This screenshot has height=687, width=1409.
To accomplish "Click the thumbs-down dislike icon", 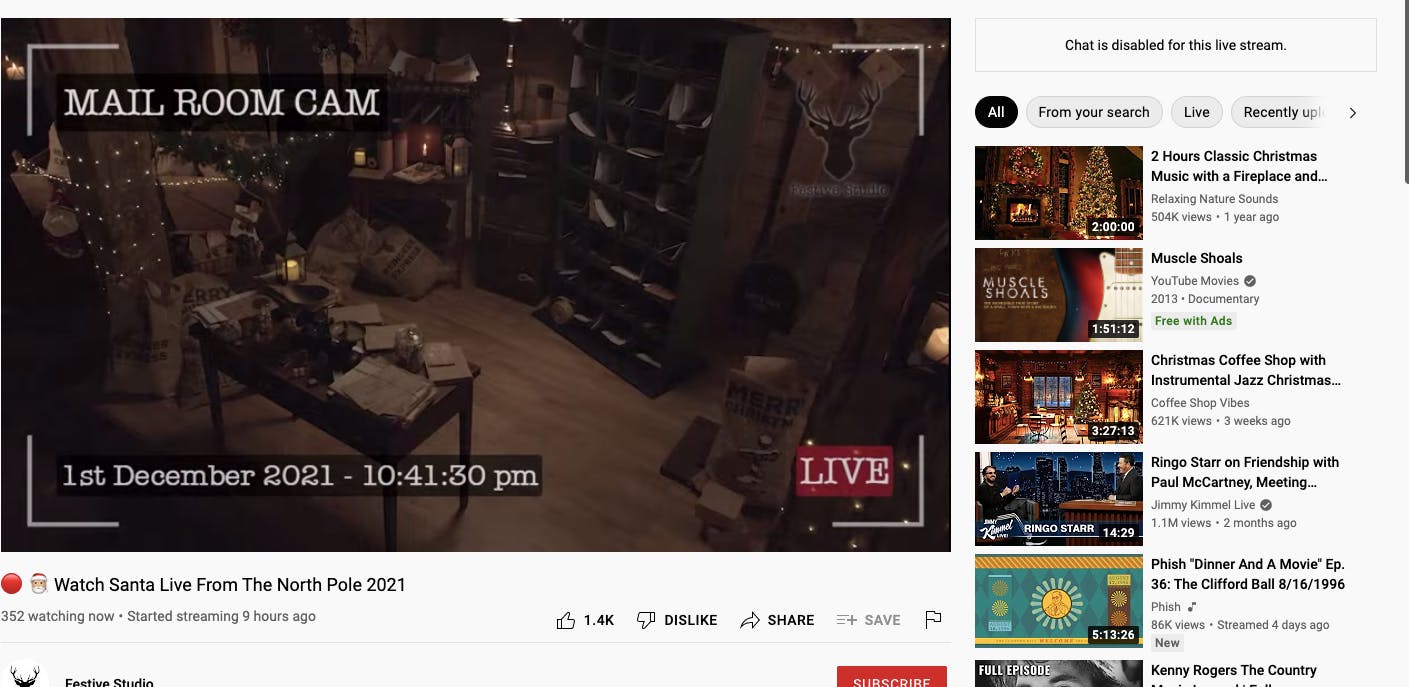I will [646, 620].
